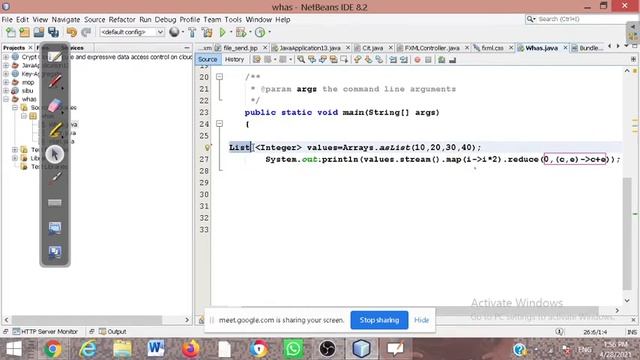
Task: Click the Undo arrow icon
Action: (x=71, y=32)
